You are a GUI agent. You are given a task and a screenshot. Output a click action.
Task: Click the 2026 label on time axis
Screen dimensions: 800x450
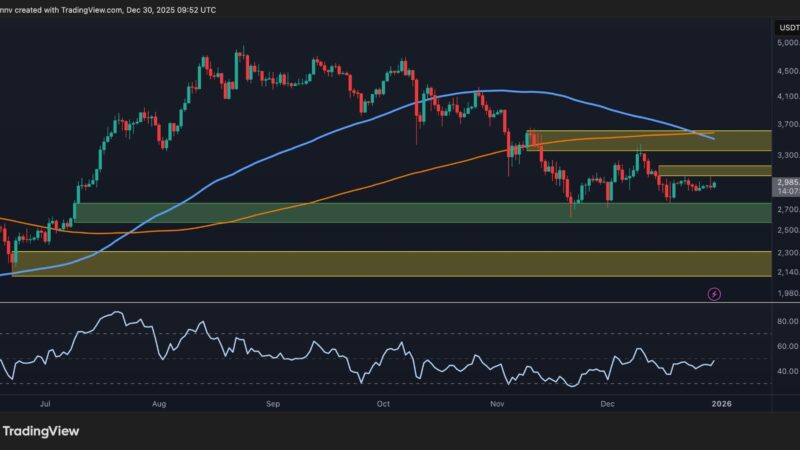[721, 404]
